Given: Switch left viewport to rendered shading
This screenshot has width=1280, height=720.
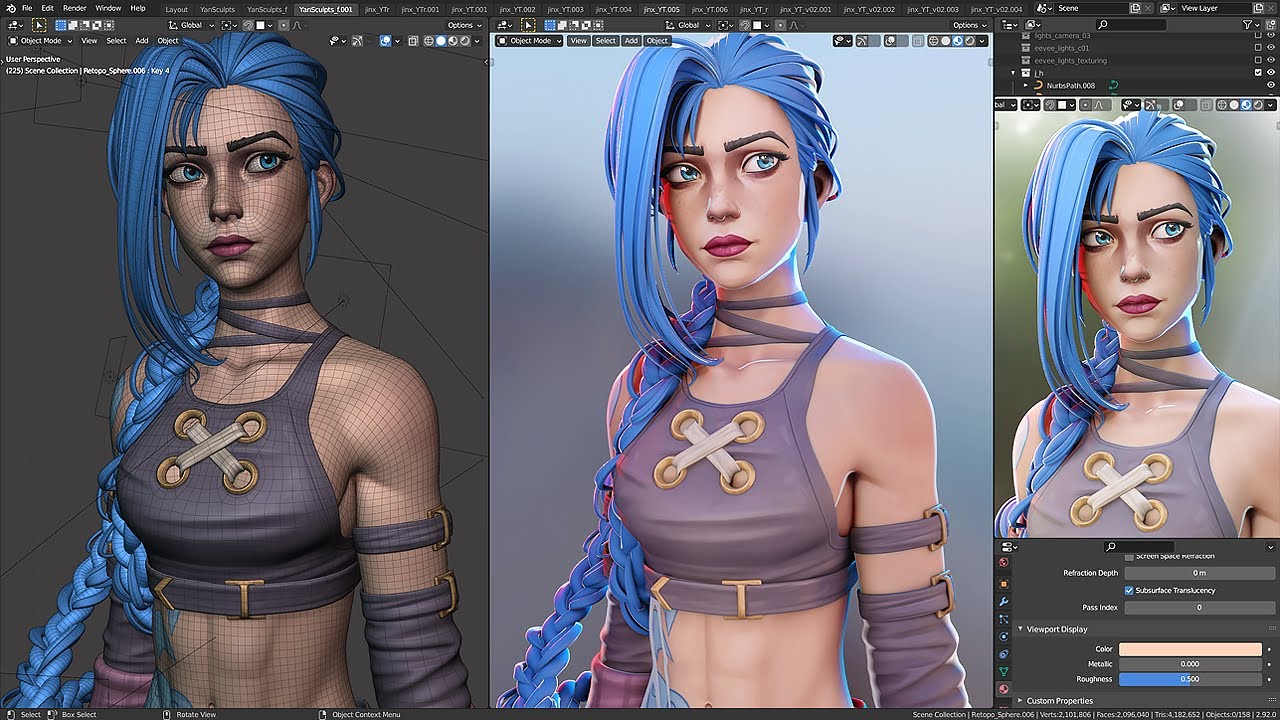Looking at the screenshot, I should pos(465,41).
